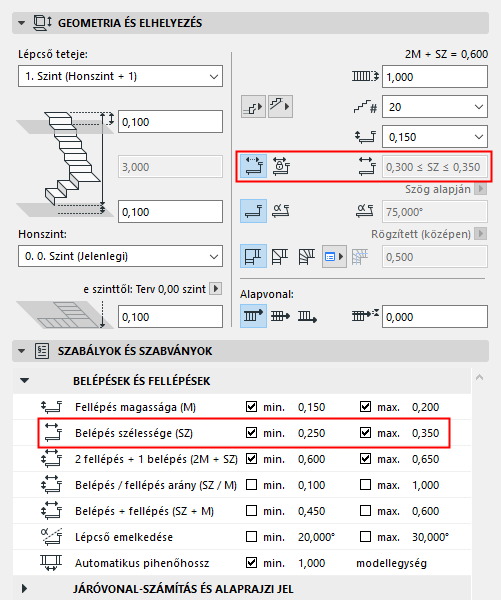Collapse the Szabályok és szabványok panel
The image size is (501, 600).
21,351
